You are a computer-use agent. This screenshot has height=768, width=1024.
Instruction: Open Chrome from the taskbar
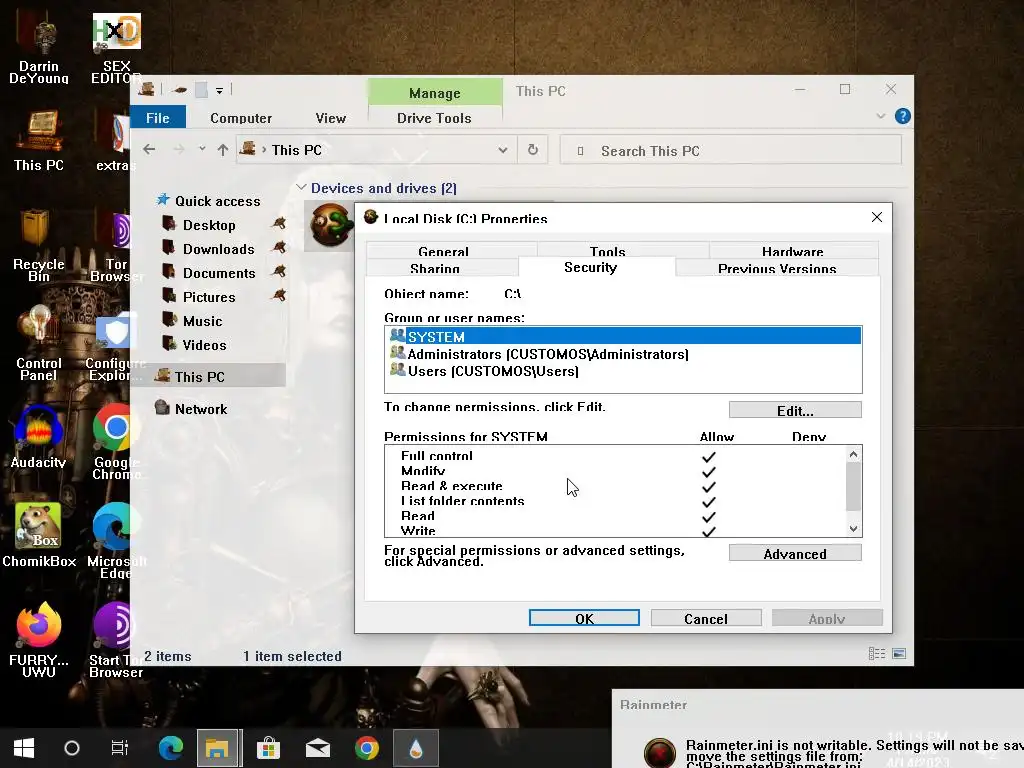click(x=366, y=748)
